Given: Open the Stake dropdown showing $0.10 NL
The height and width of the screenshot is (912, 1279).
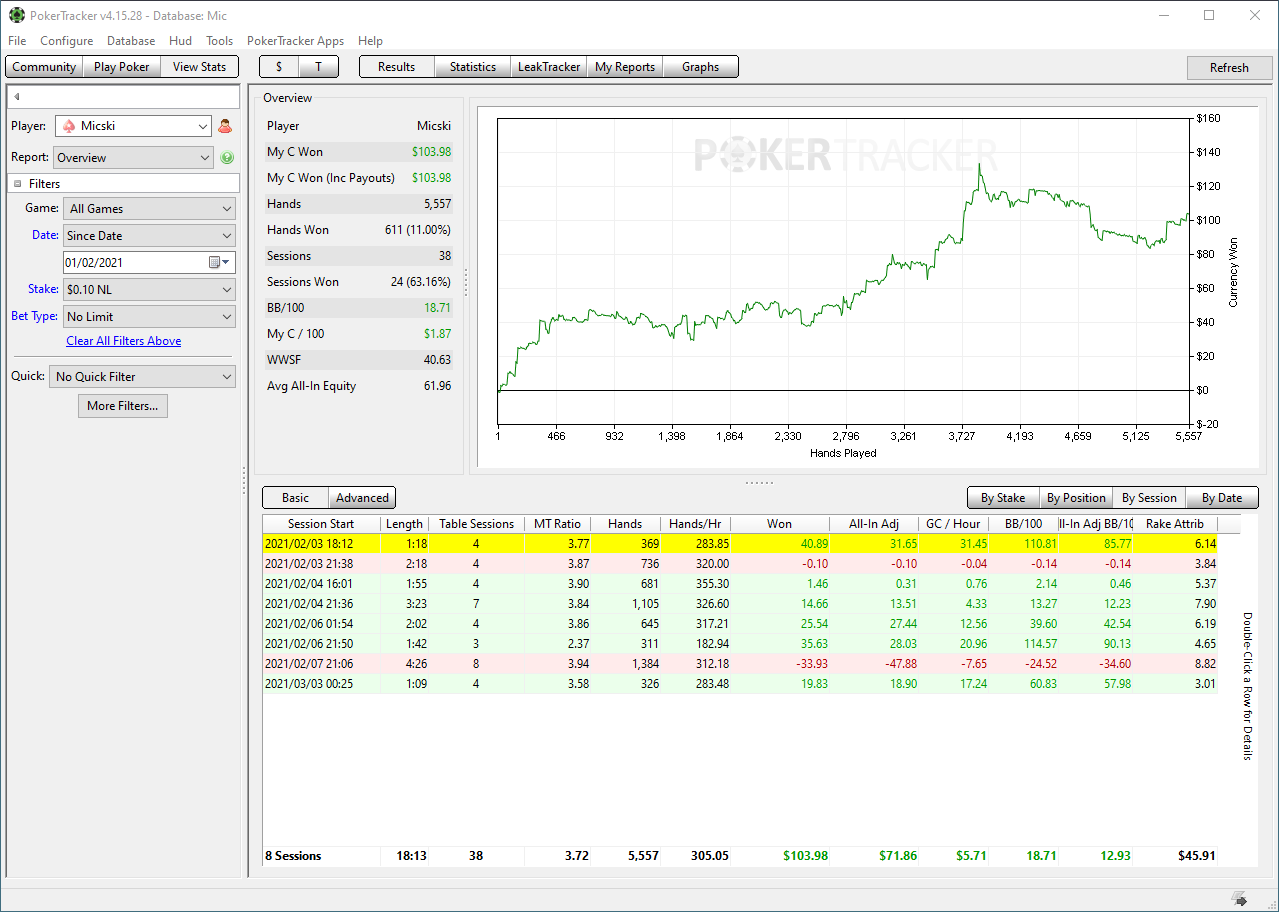Looking at the screenshot, I should [149, 290].
